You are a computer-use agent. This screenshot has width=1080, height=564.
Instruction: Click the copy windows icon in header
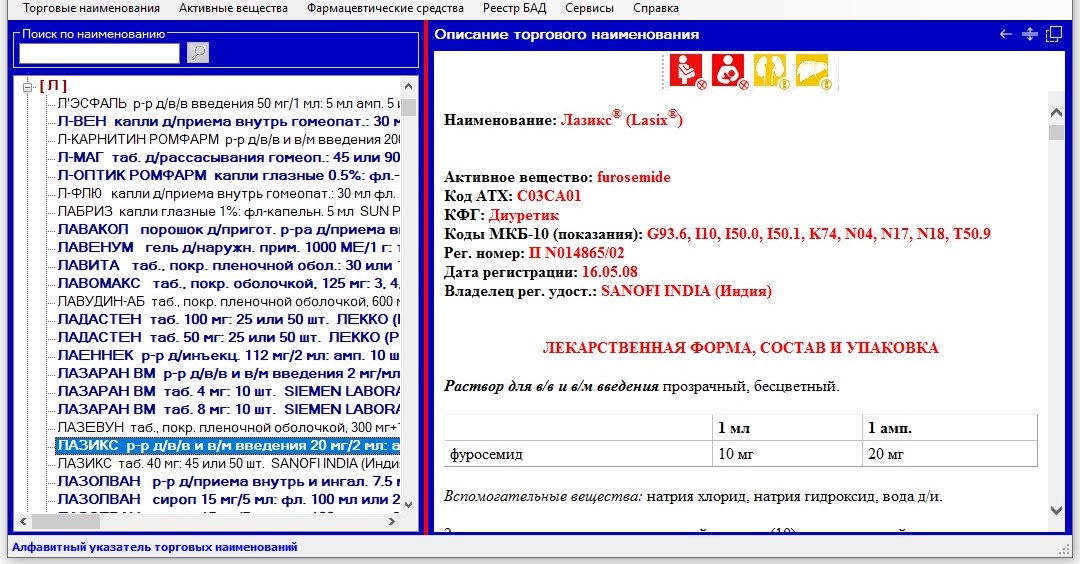[x=1054, y=34]
